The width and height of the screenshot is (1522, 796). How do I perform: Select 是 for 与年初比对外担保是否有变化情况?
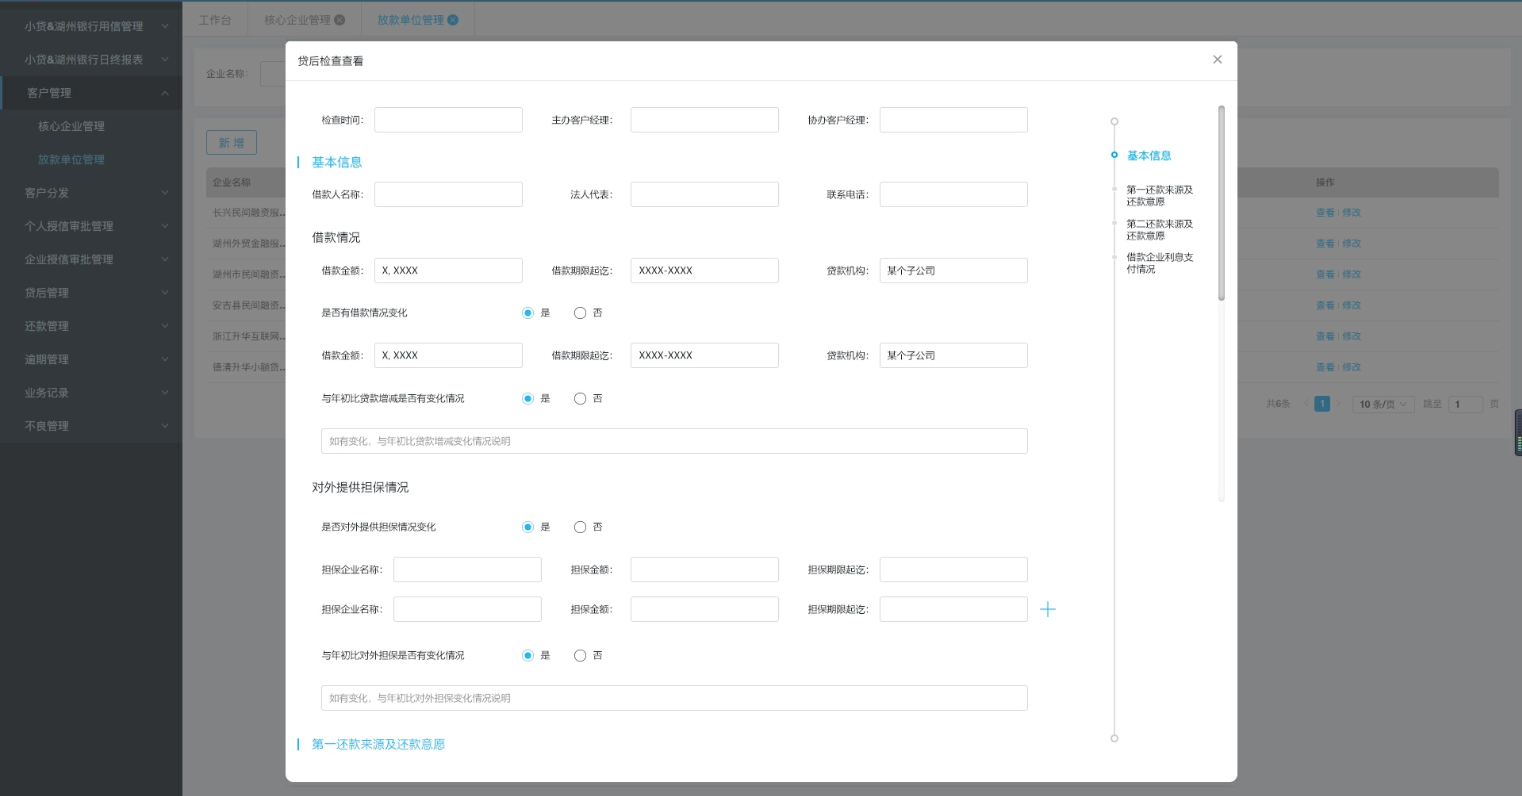tap(528, 656)
